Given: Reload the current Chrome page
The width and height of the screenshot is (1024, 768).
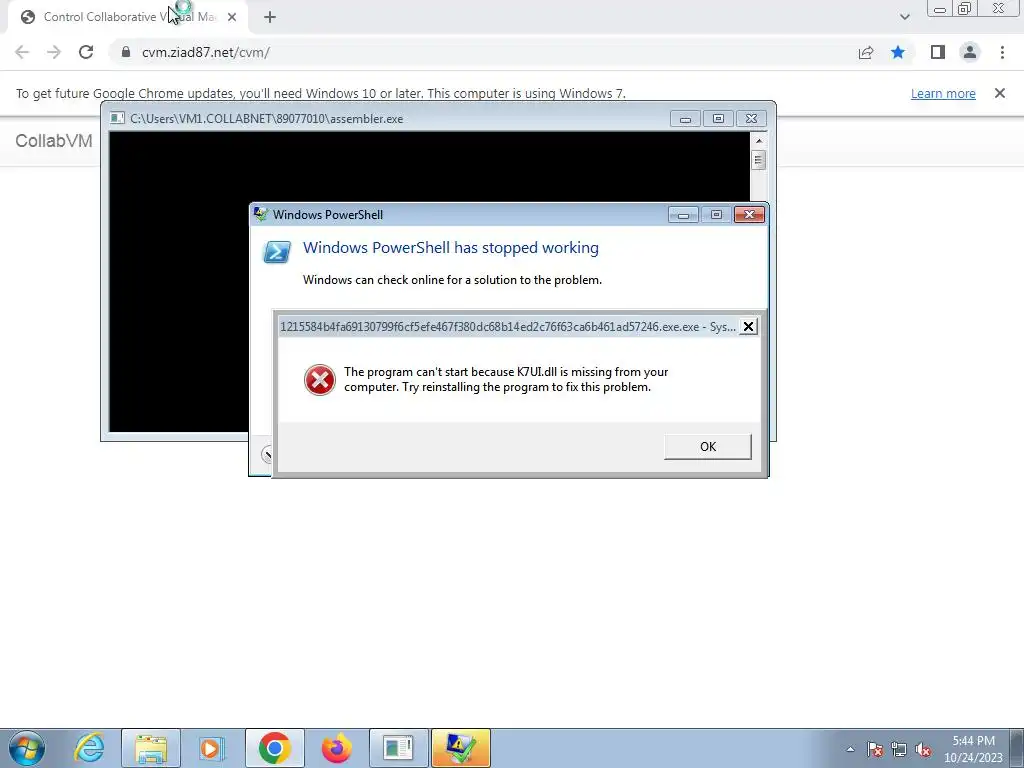Looking at the screenshot, I should pos(86,52).
